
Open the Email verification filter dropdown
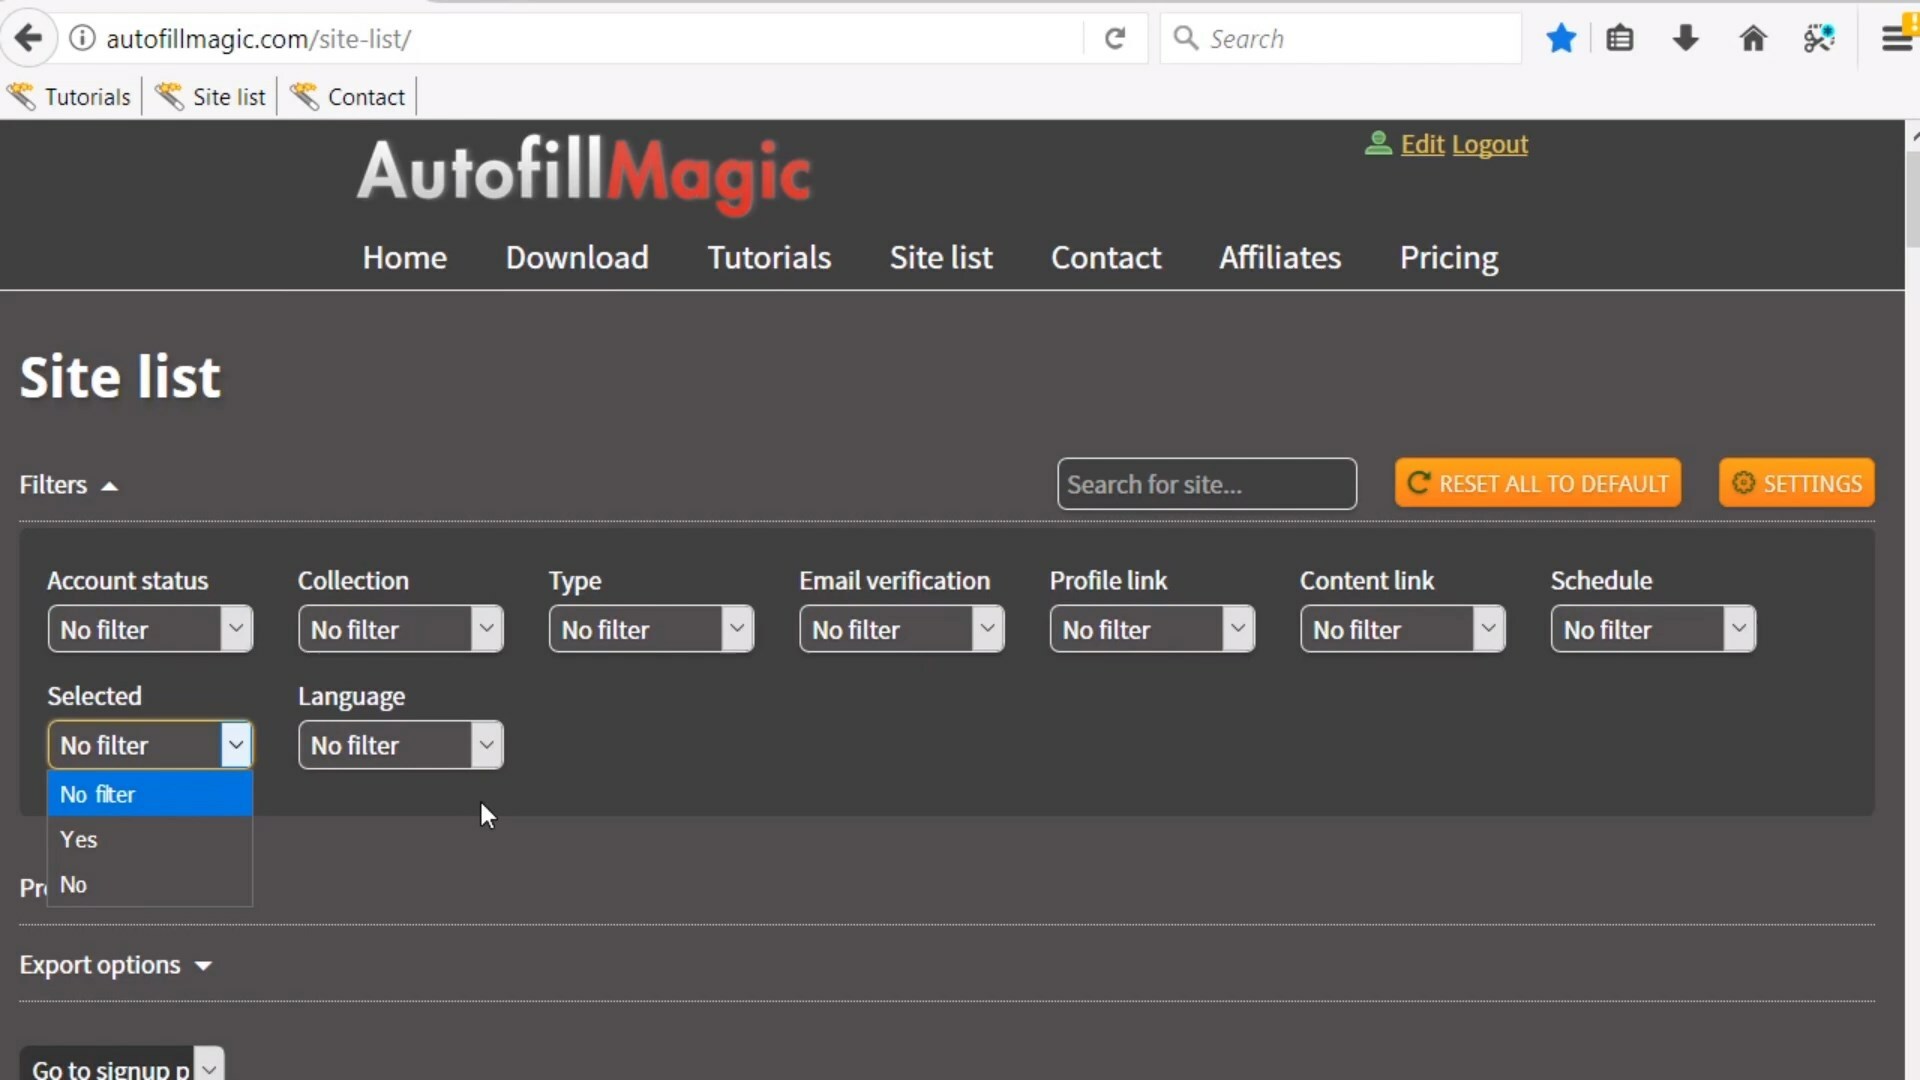[901, 629]
